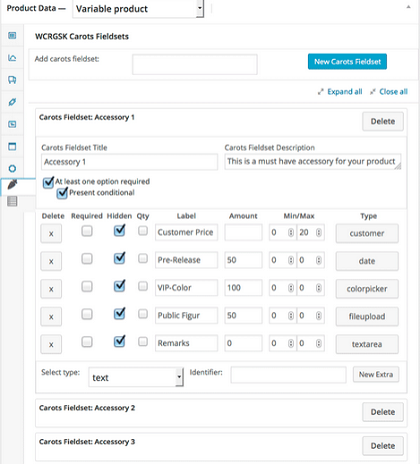Open the General tab icon in sidebar
This screenshot has width=420, height=464.
12,35
